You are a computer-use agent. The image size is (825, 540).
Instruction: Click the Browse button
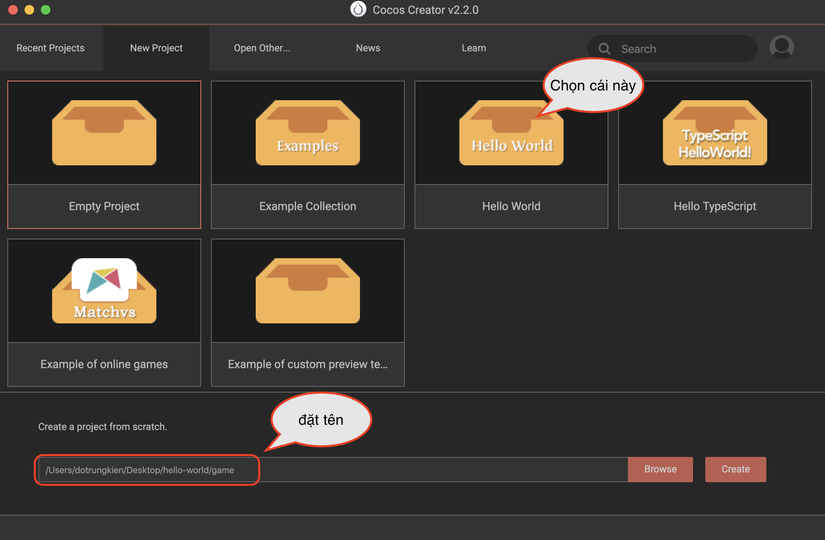pyautogui.click(x=660, y=469)
